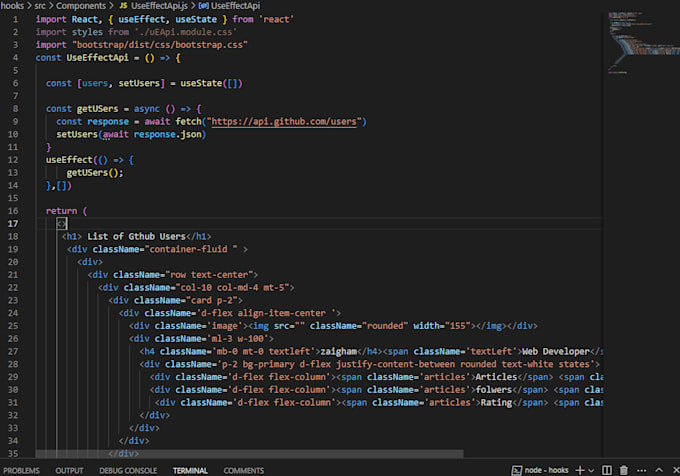Click 'folwers' span text on line 30
The height and width of the screenshot is (476, 680).
pyautogui.click(x=494, y=390)
